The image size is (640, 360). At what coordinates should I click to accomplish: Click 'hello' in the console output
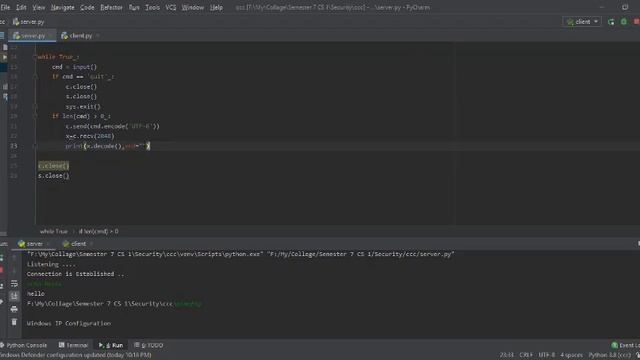coord(36,293)
